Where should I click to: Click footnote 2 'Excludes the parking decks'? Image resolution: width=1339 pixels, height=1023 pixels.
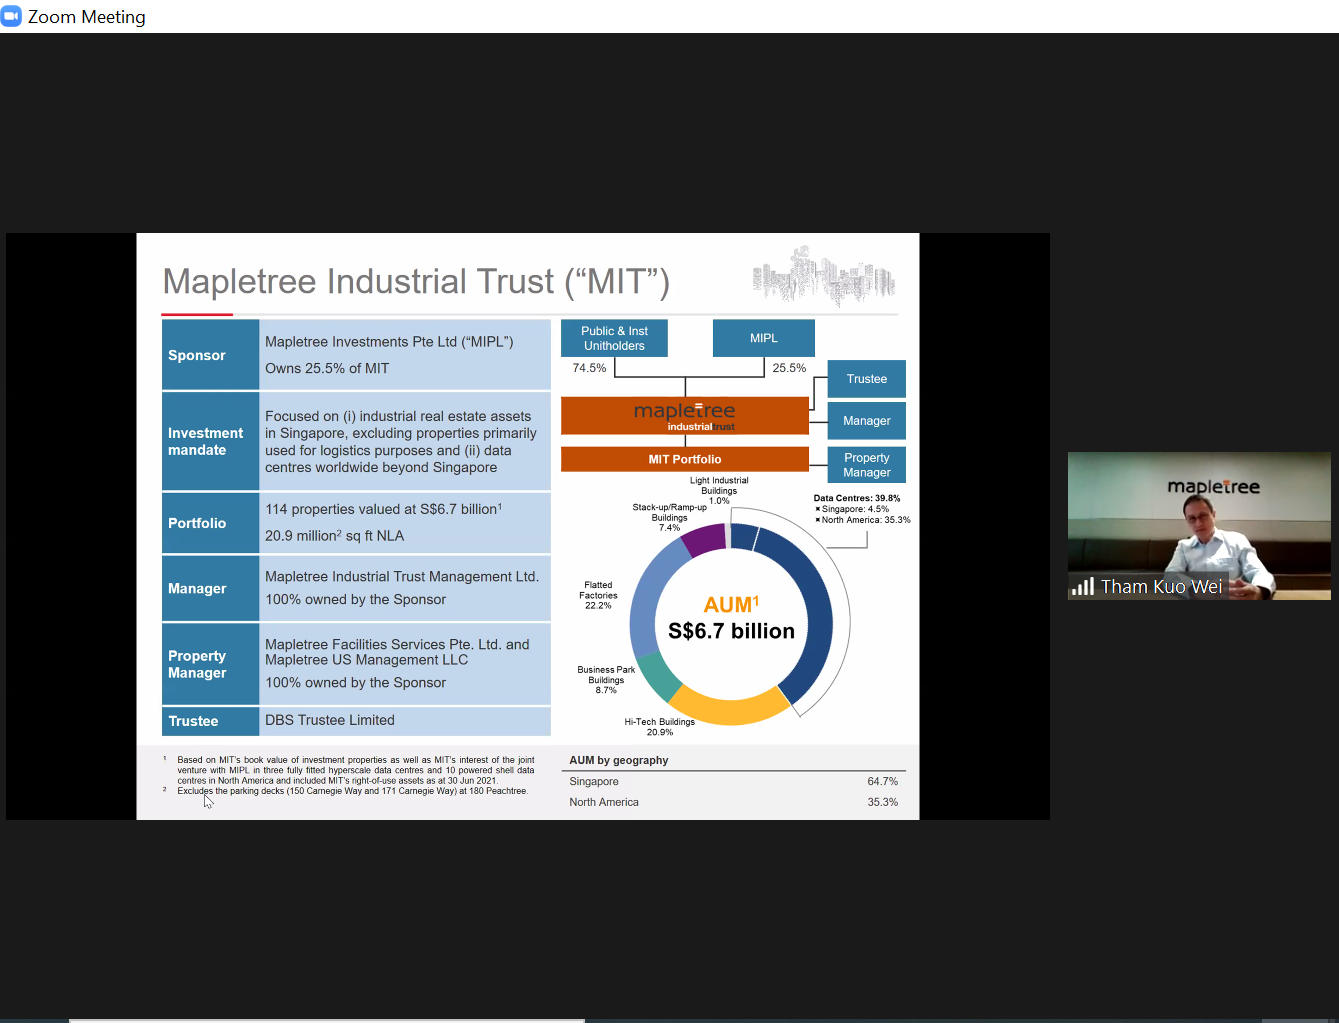tap(352, 791)
